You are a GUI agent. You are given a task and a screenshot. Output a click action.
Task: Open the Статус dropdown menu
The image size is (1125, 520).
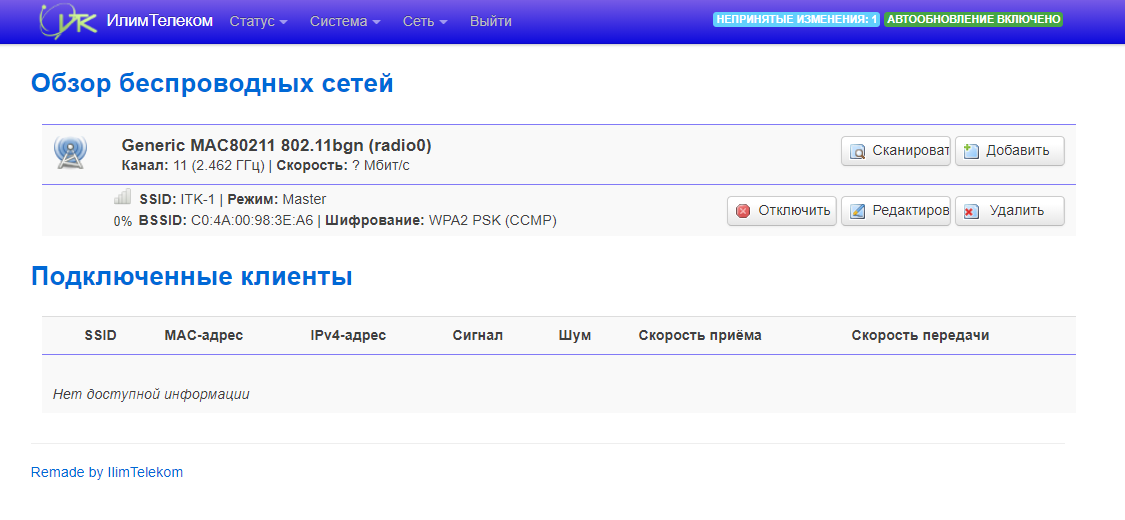coord(258,21)
